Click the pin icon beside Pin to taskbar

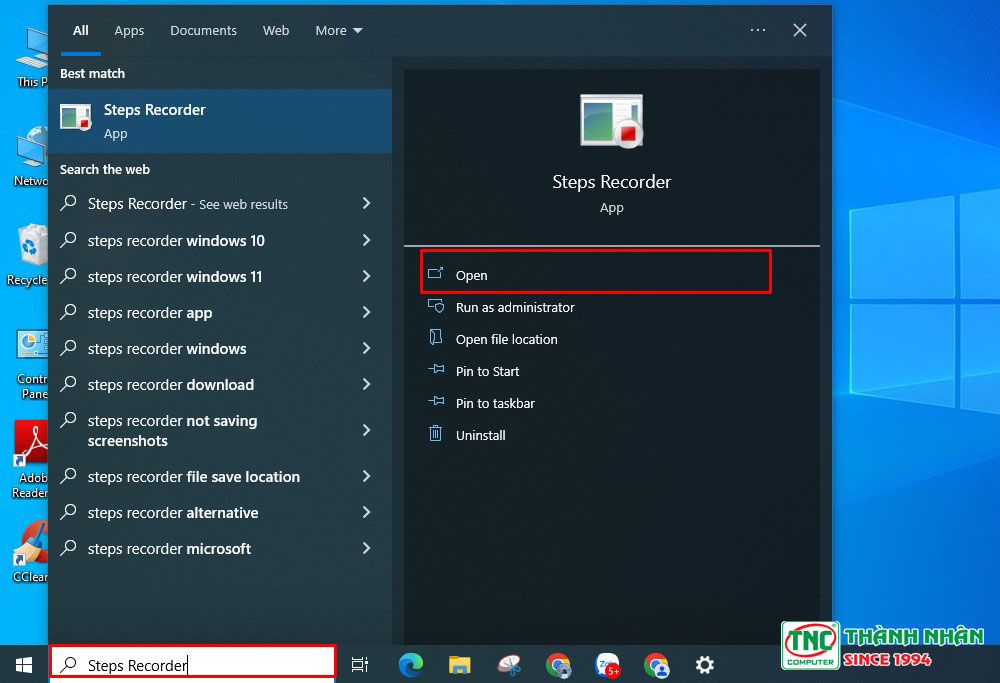tap(436, 400)
